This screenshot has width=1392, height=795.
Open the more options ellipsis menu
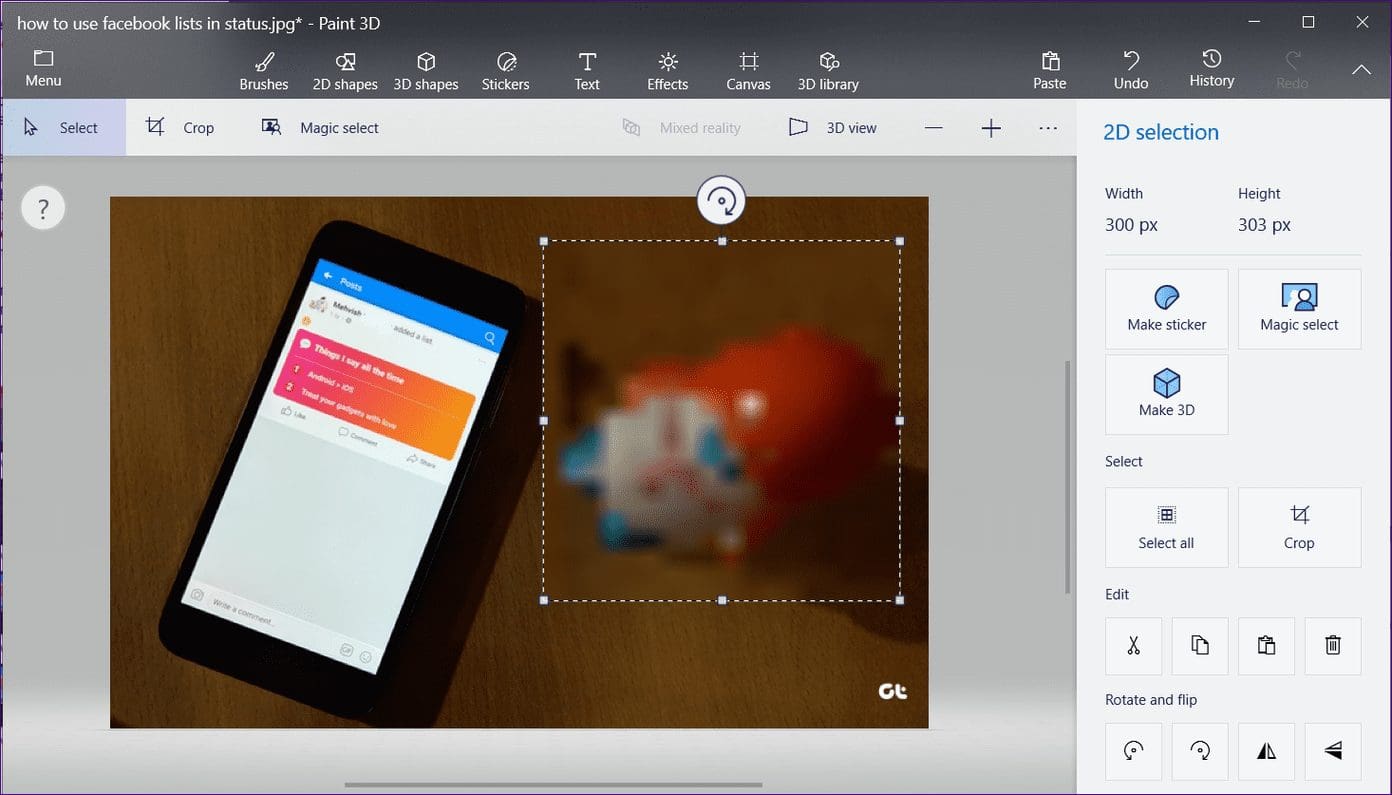click(x=1048, y=128)
